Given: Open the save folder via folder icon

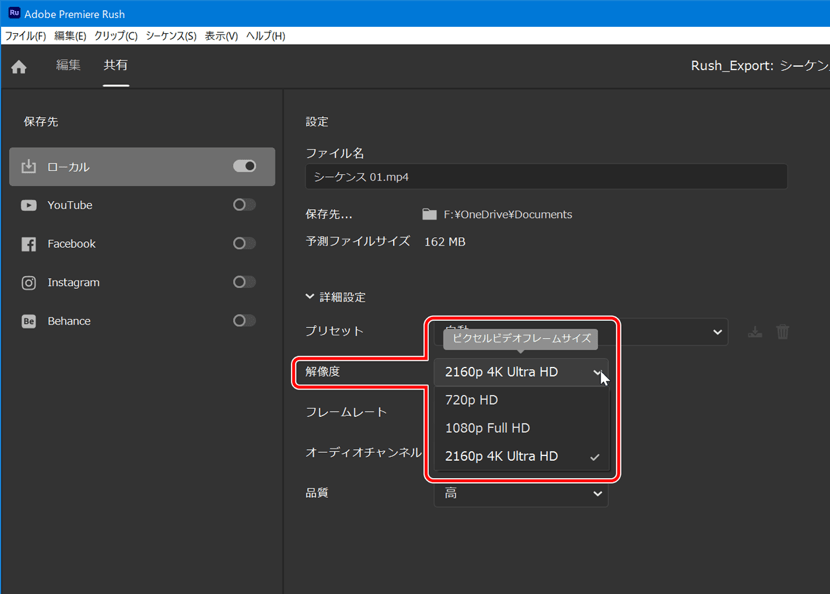Looking at the screenshot, I should point(429,214).
